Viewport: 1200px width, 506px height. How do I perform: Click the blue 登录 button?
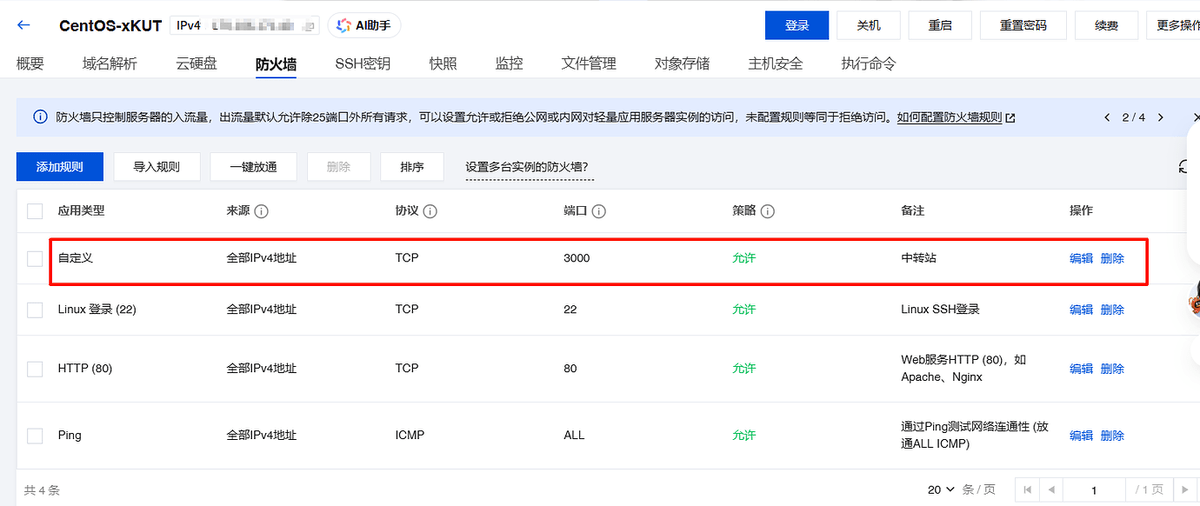click(x=797, y=26)
